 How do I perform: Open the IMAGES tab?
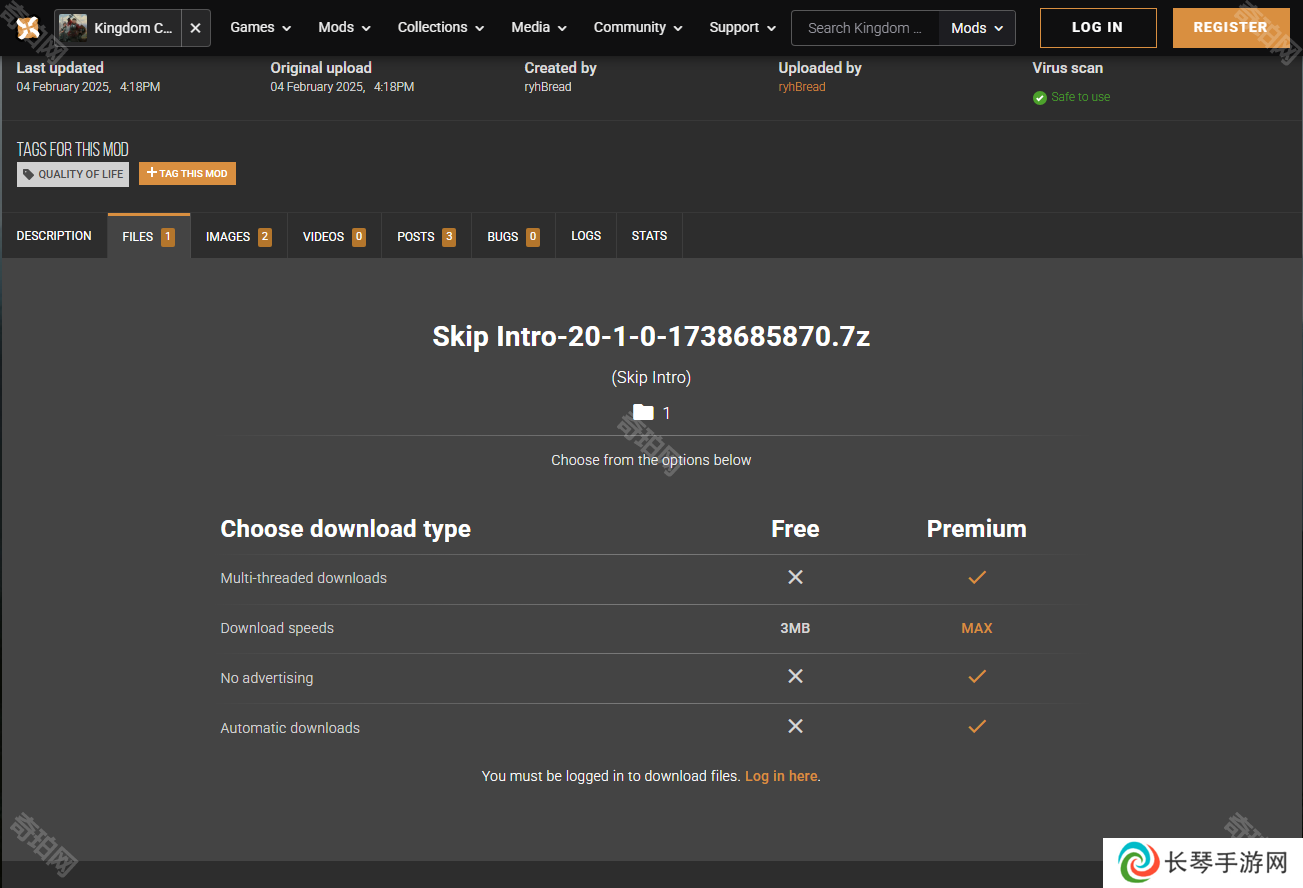[239, 236]
